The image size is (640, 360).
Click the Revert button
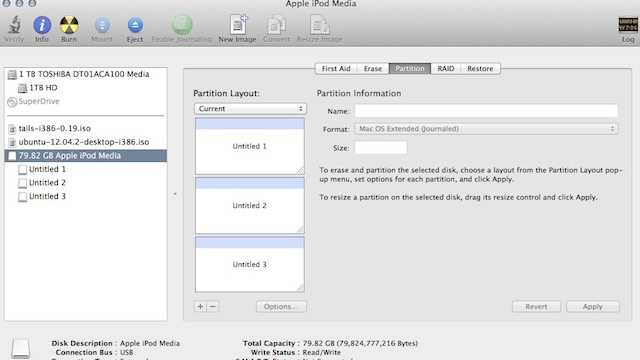tap(536, 307)
